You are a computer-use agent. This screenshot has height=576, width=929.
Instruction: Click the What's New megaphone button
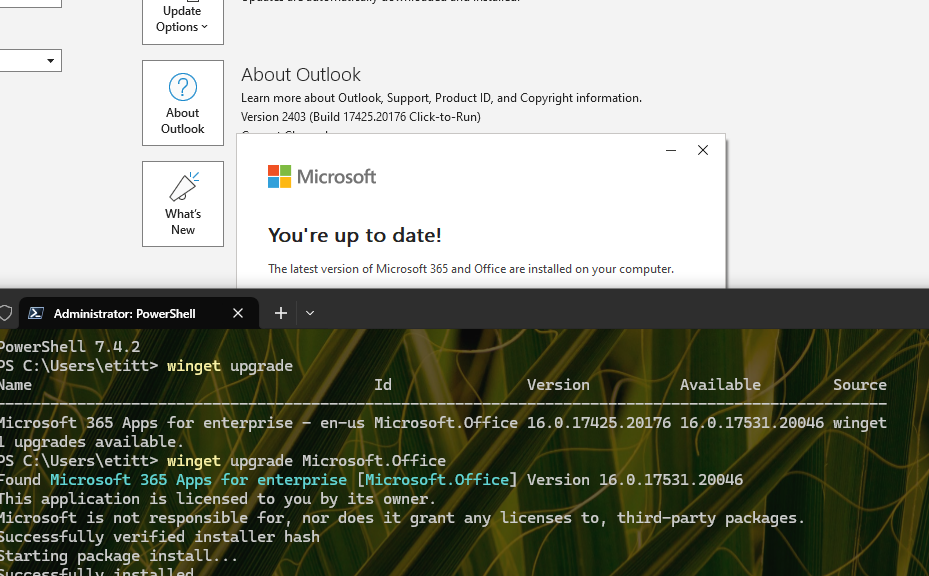[x=182, y=204]
